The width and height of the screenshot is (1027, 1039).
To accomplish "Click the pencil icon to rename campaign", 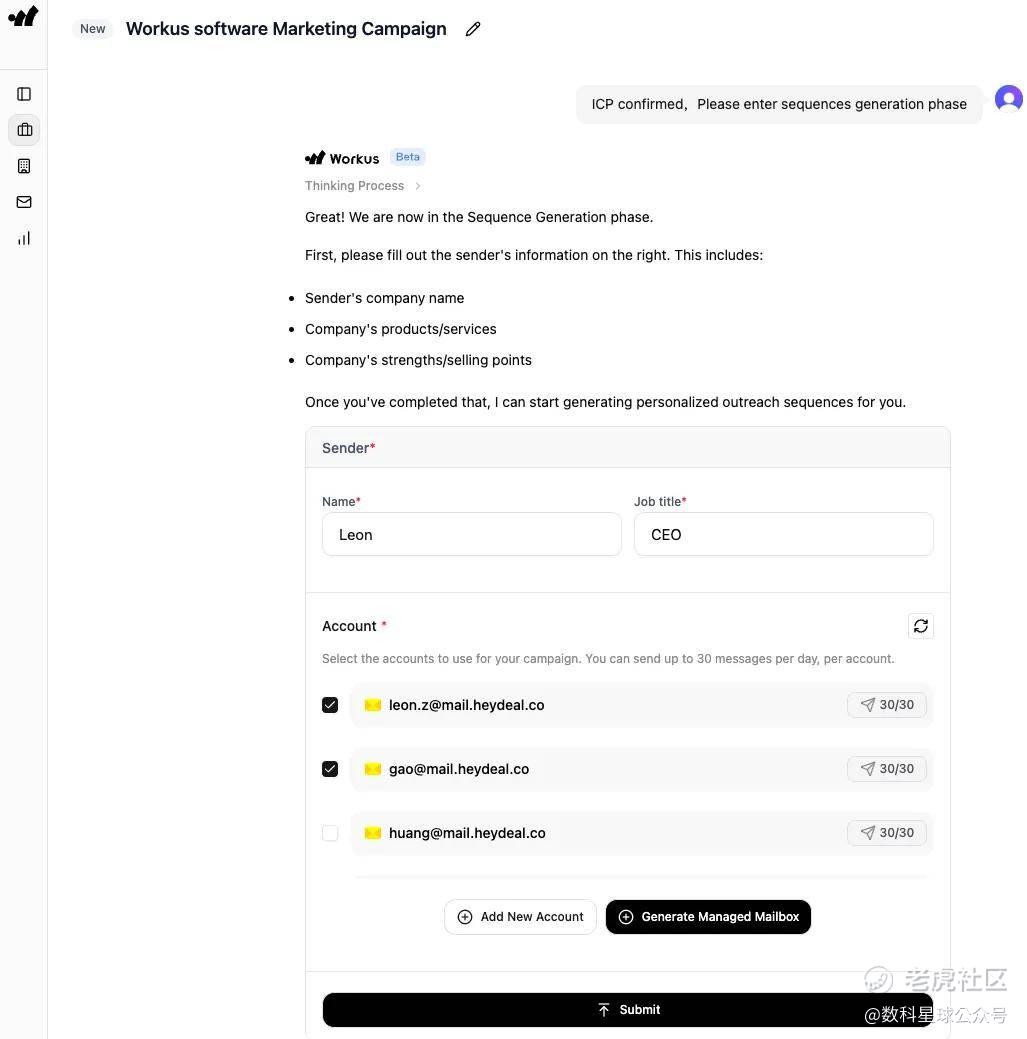I will point(473,29).
